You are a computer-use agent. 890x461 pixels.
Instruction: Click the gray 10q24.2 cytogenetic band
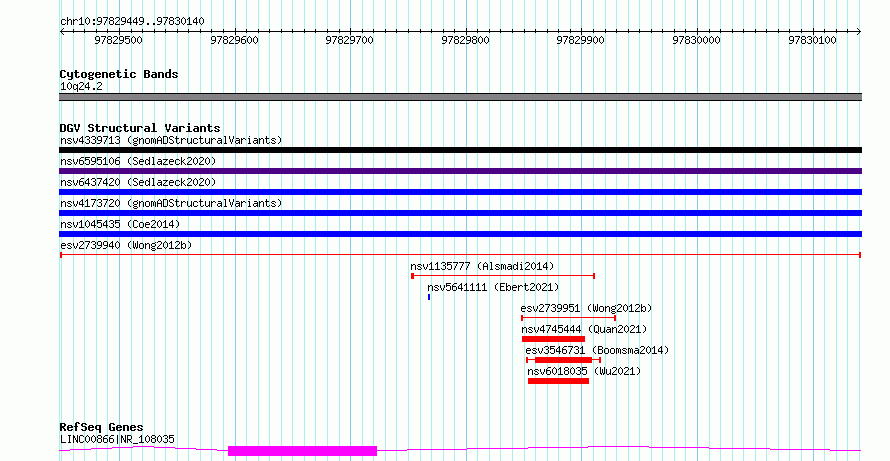pyautogui.click(x=460, y=97)
